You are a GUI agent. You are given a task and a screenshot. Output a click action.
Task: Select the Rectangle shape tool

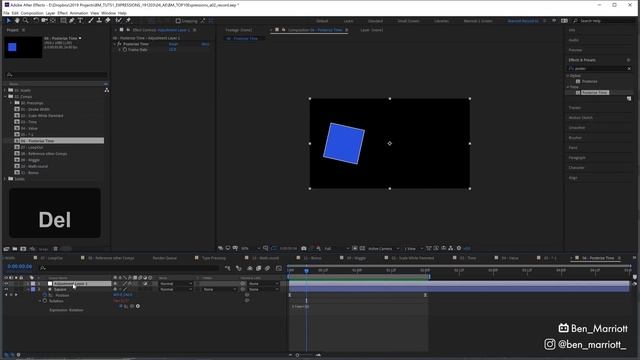[63, 20]
